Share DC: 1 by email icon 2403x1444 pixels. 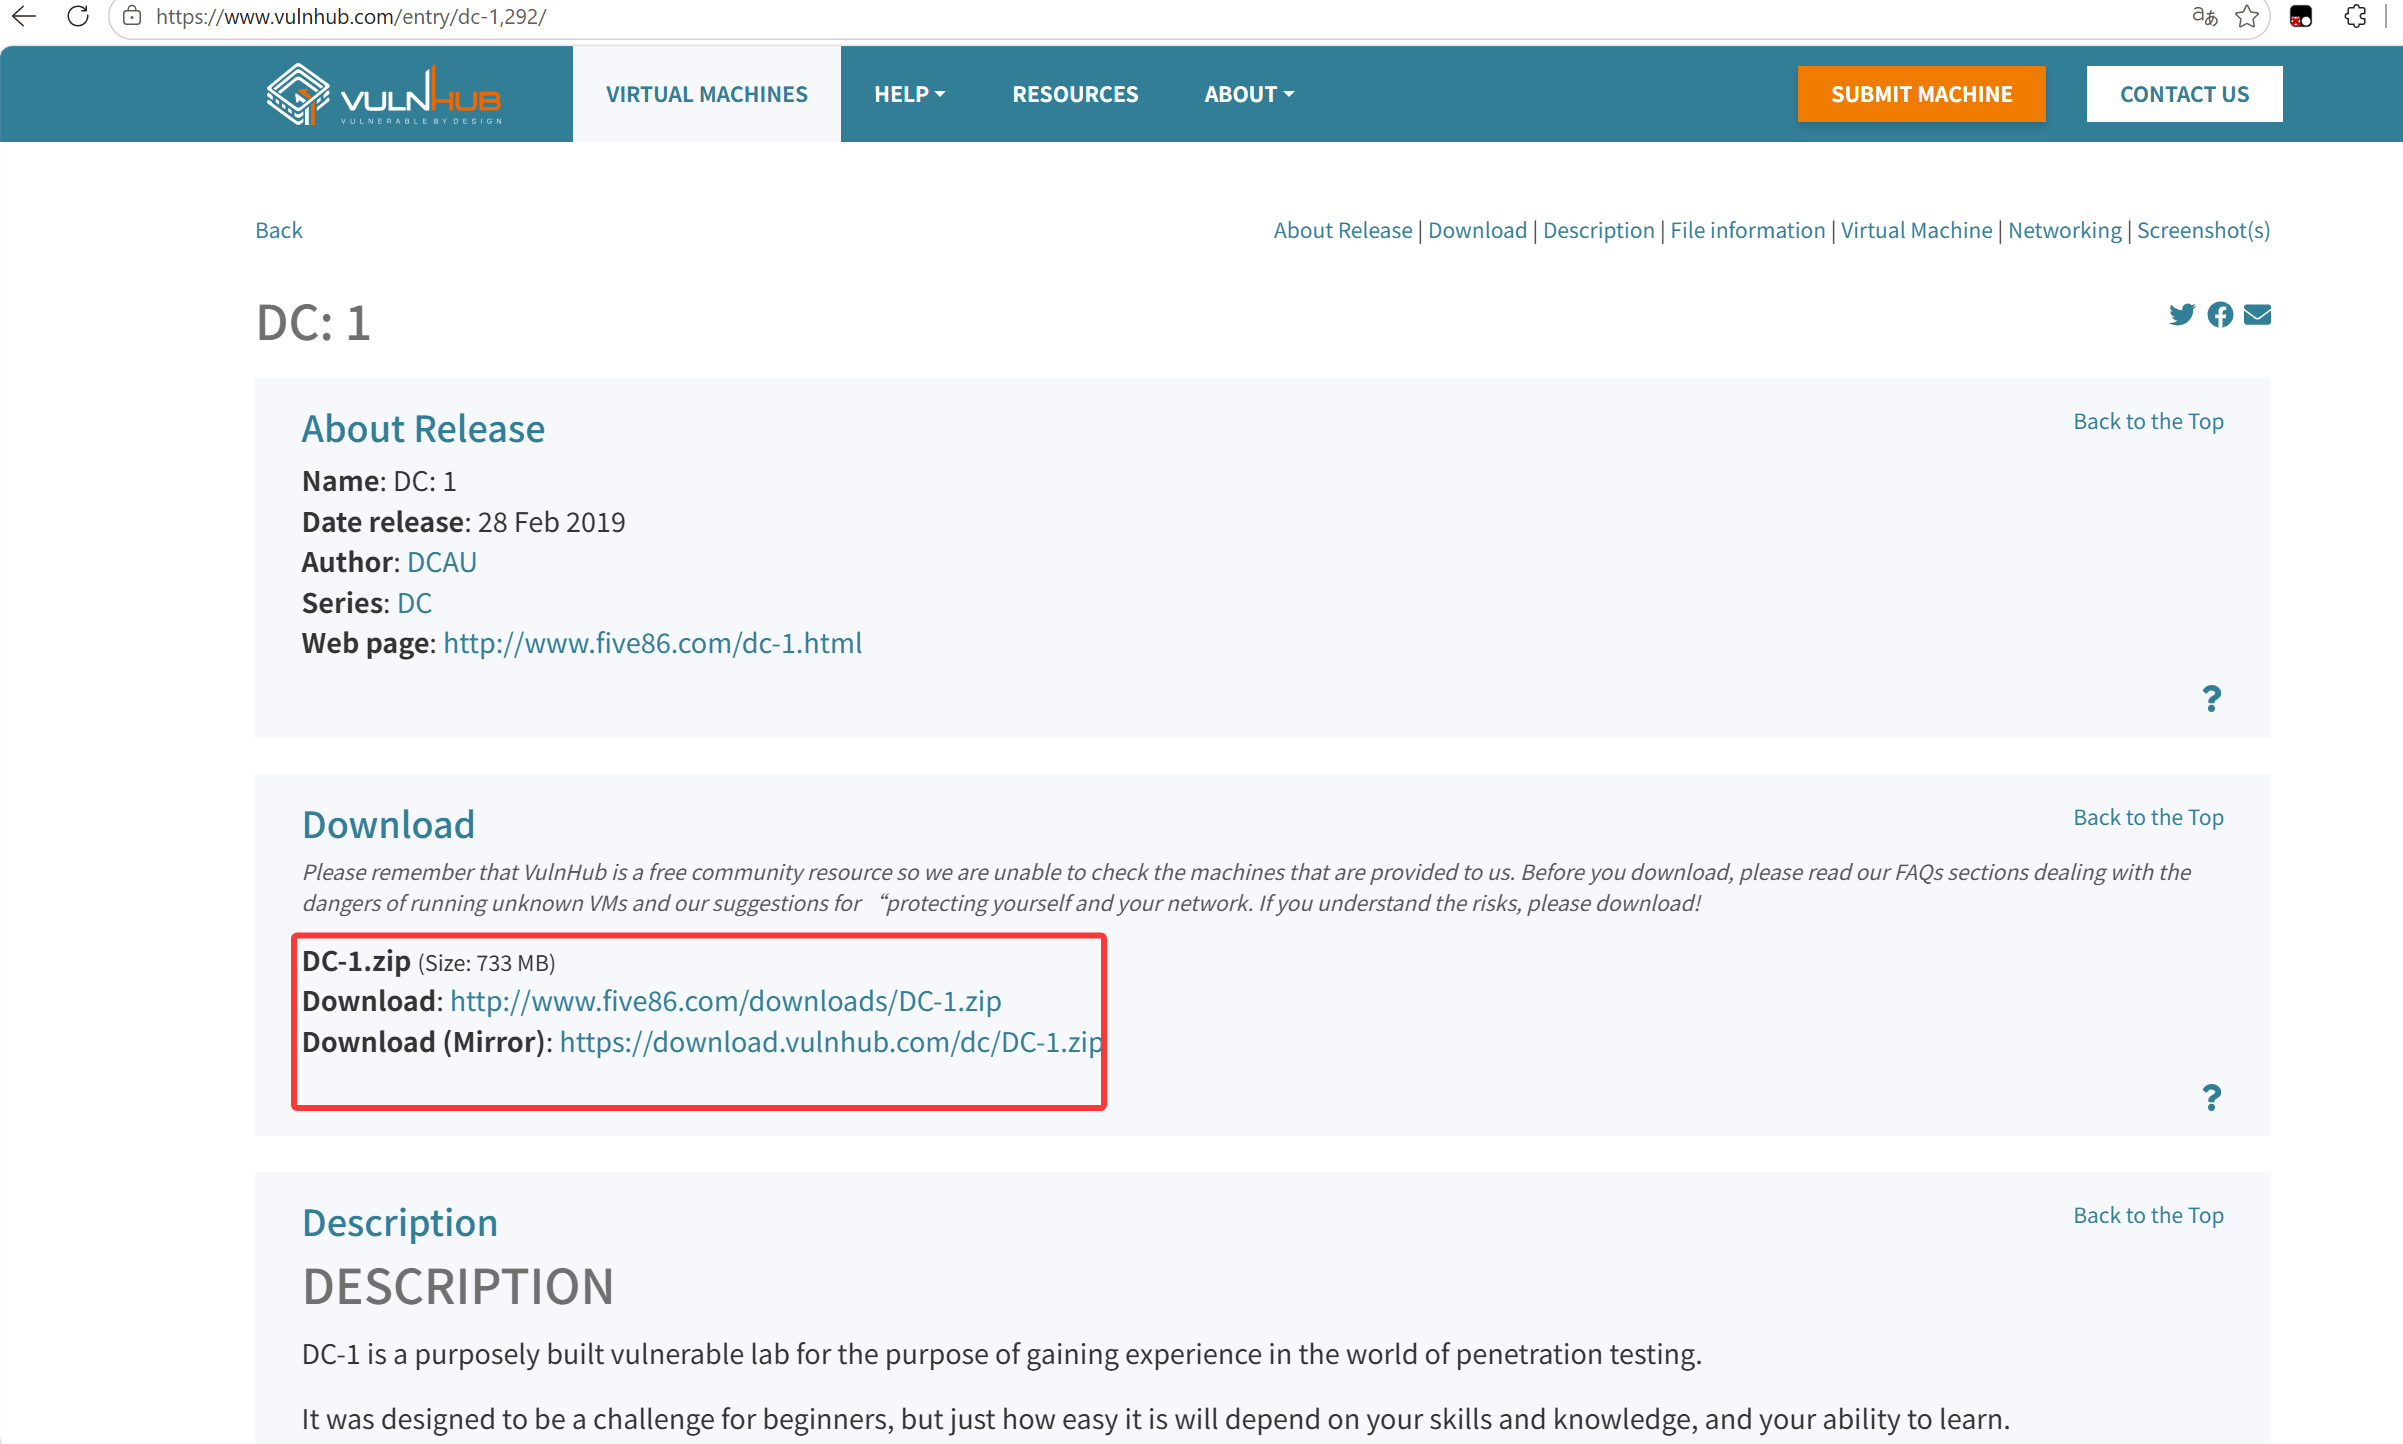(2257, 315)
